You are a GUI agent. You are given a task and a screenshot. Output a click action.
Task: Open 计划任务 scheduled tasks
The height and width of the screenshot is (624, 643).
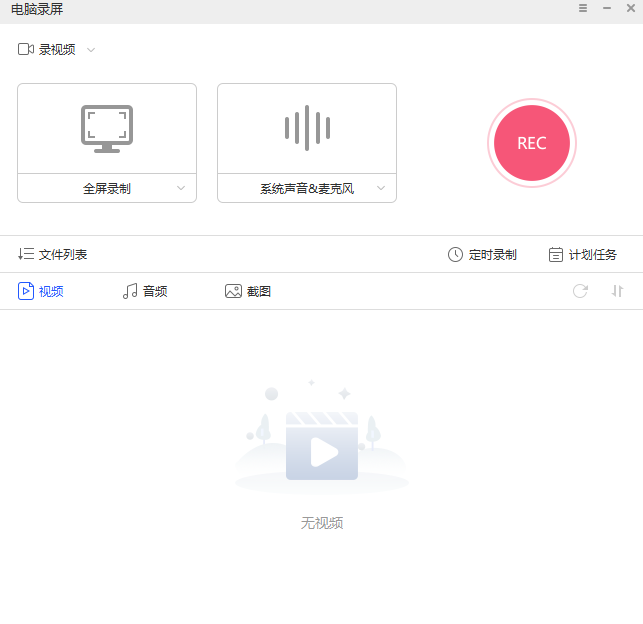[x=583, y=255]
